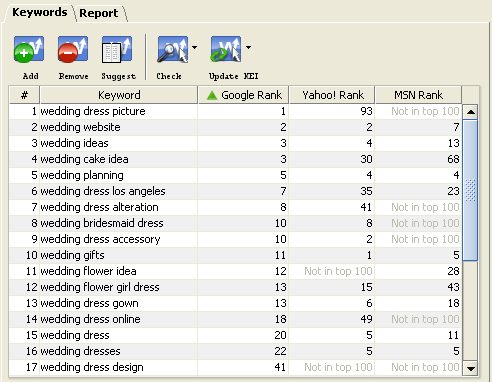The height and width of the screenshot is (382, 492).
Task: Click Google rank 41 for wedding dress design
Action: click(280, 367)
